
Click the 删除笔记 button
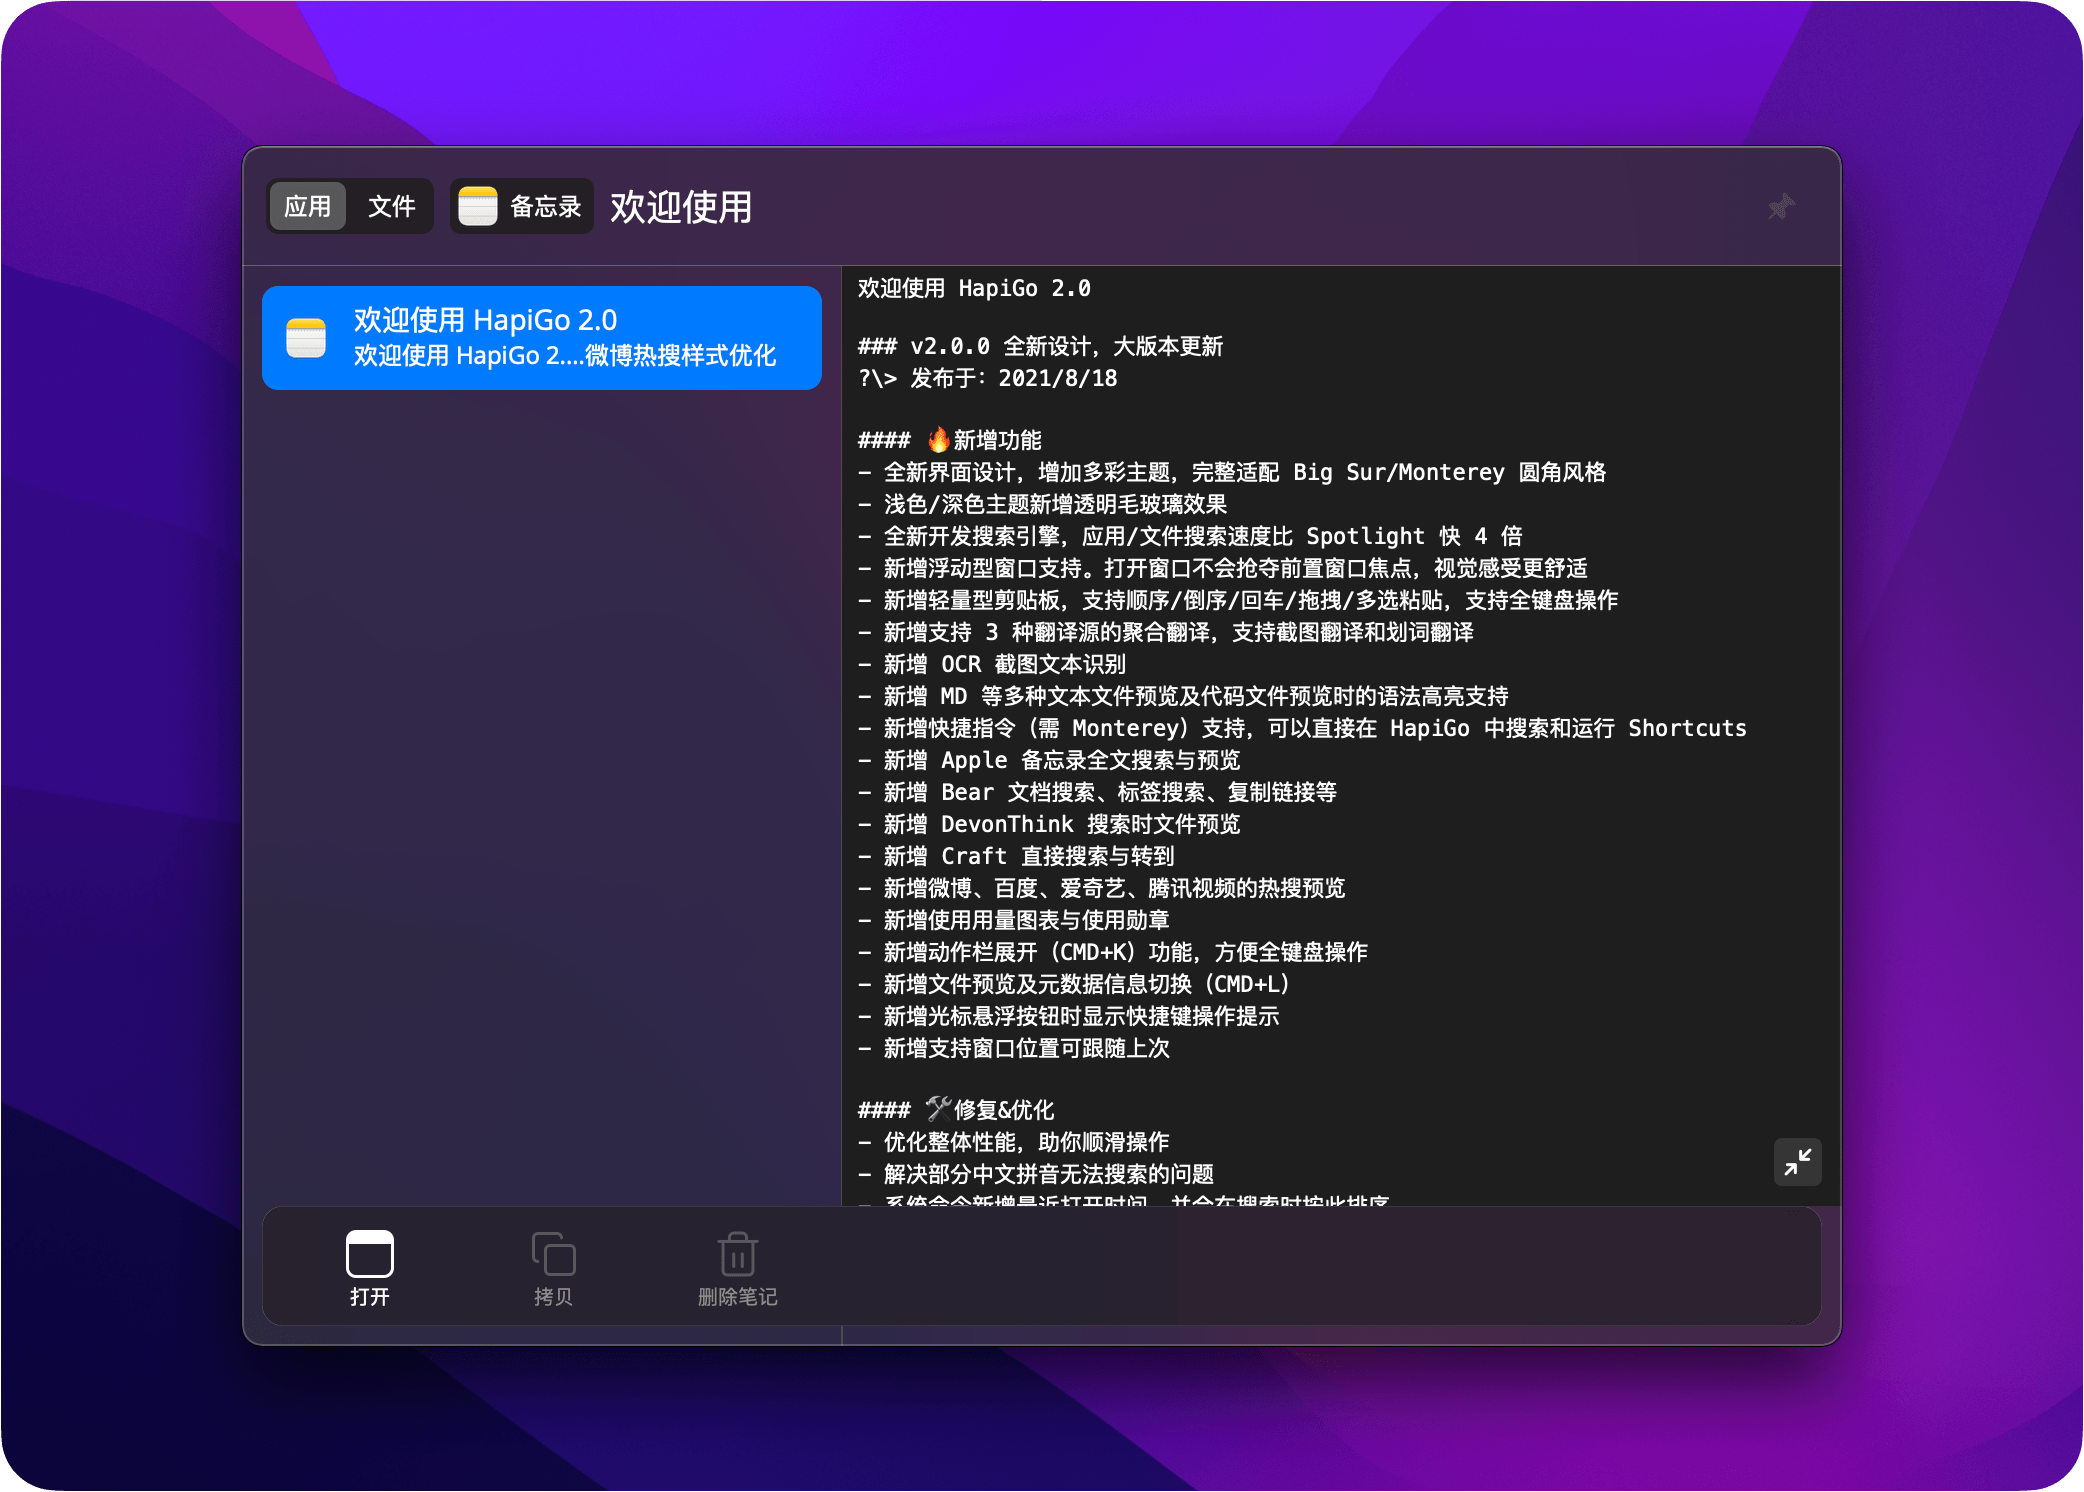[x=736, y=1270]
